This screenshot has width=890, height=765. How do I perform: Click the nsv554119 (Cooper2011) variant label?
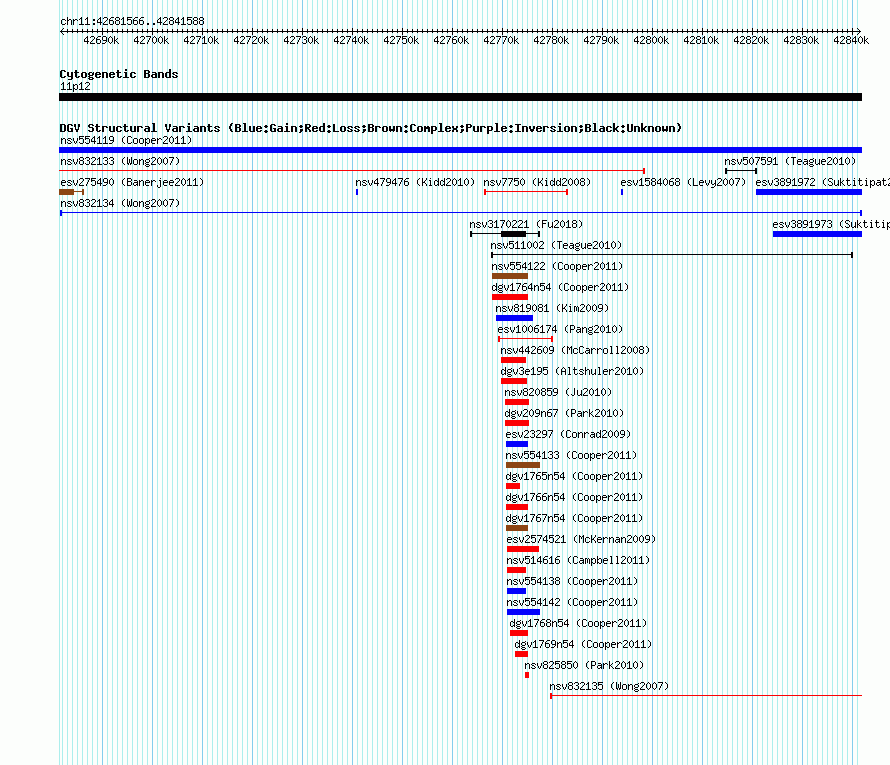tap(126, 140)
